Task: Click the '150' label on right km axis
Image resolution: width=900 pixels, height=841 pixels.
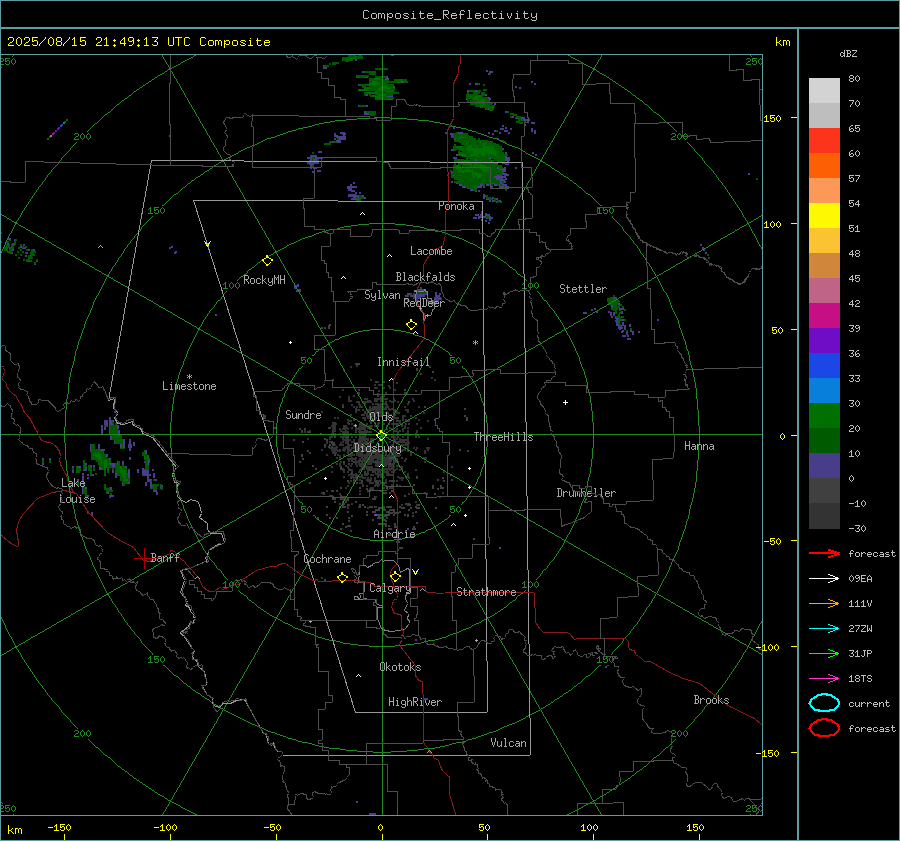Action: pyautogui.click(x=773, y=118)
